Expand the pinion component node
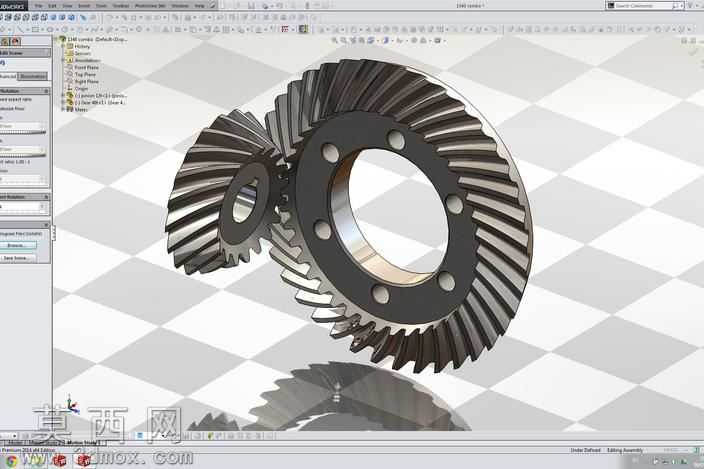Screen dimensions: 704x469 point(63,96)
